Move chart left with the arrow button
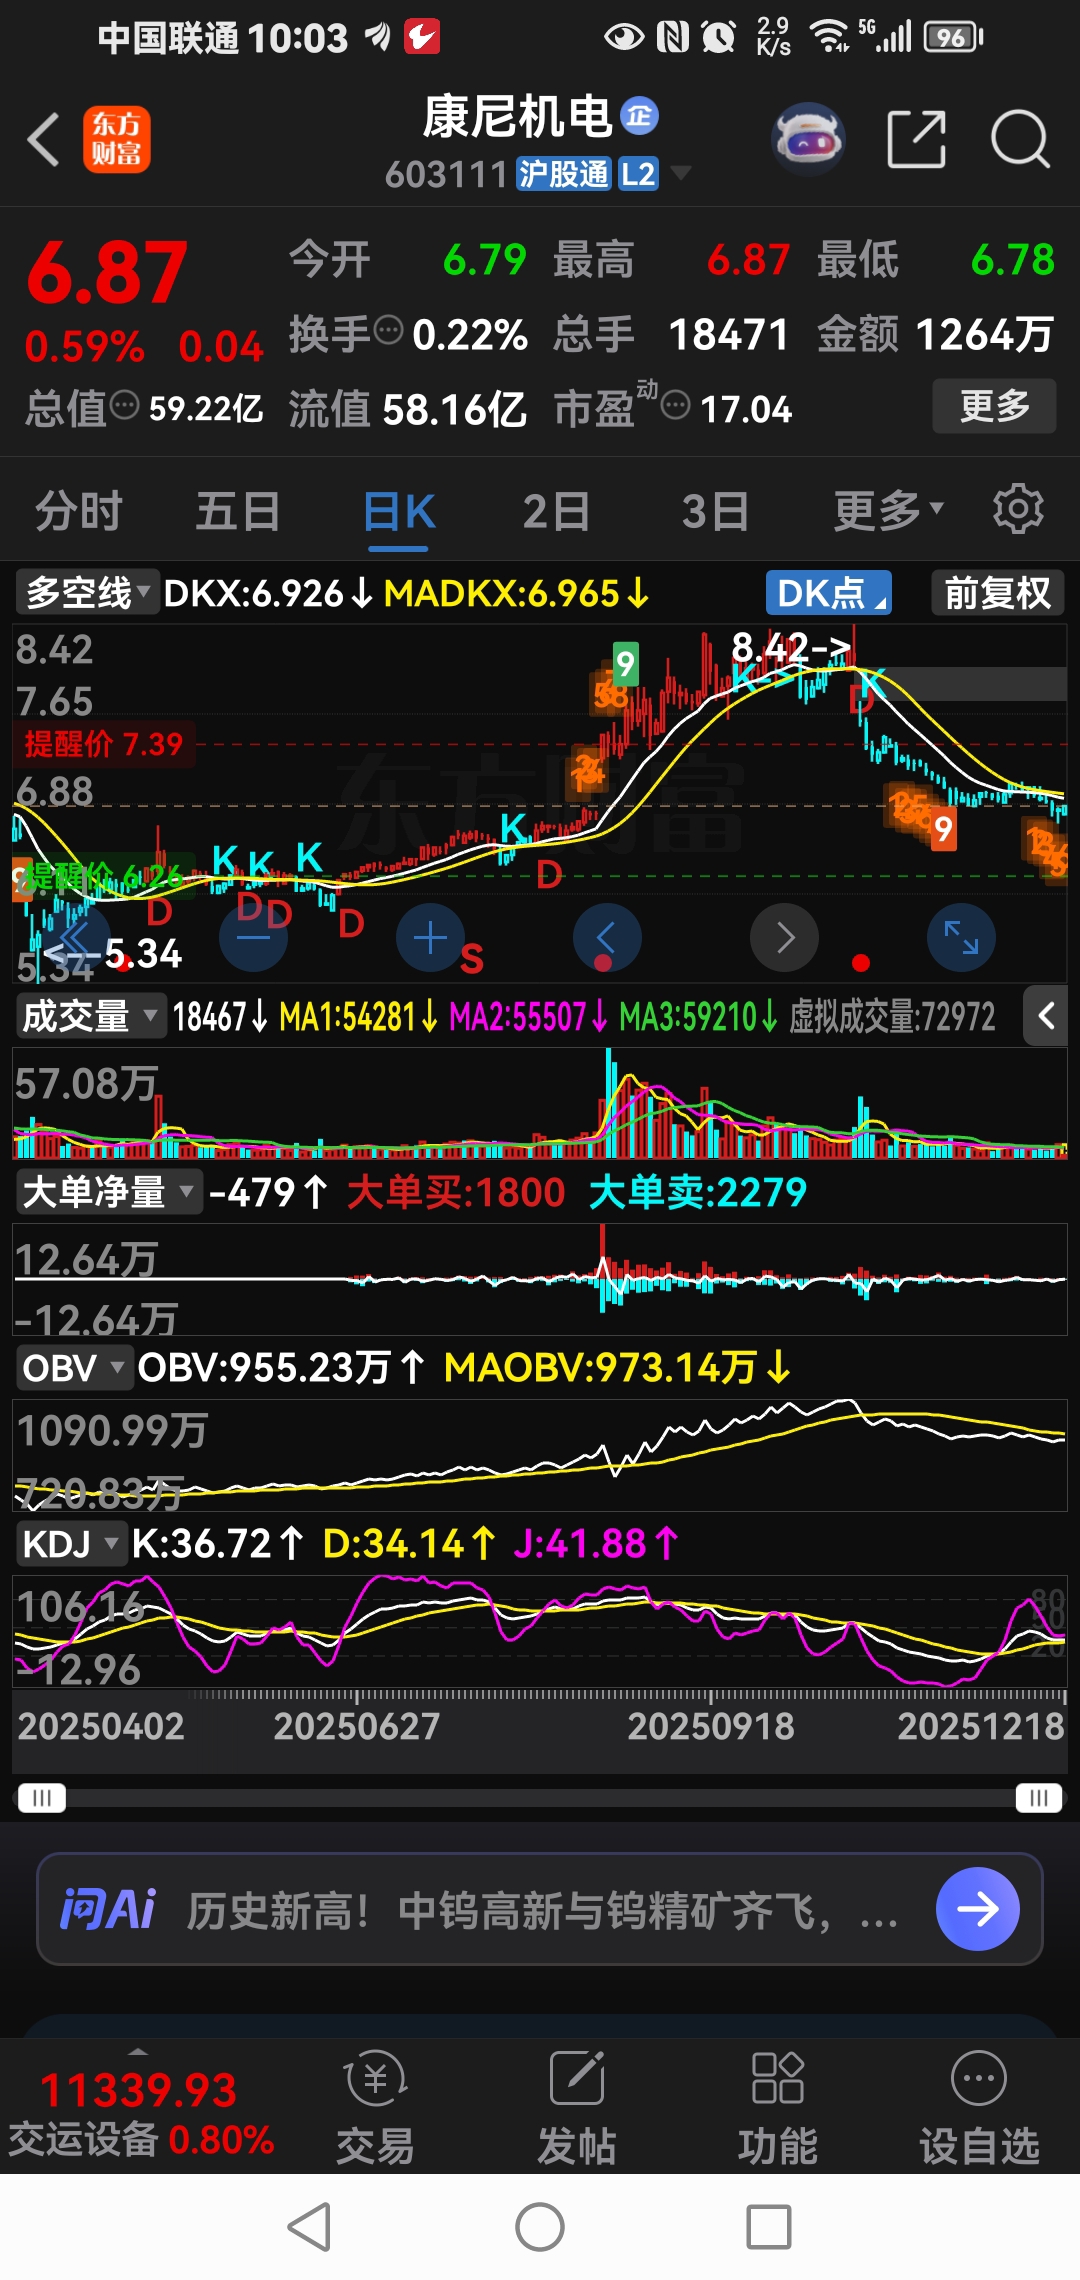The image size is (1080, 2280). click(x=607, y=938)
